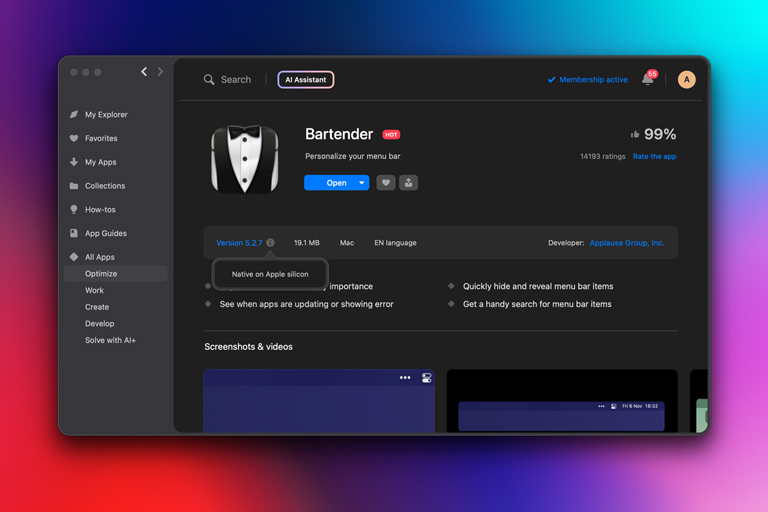Open My Apps list
The height and width of the screenshot is (512, 768).
click(x=100, y=162)
